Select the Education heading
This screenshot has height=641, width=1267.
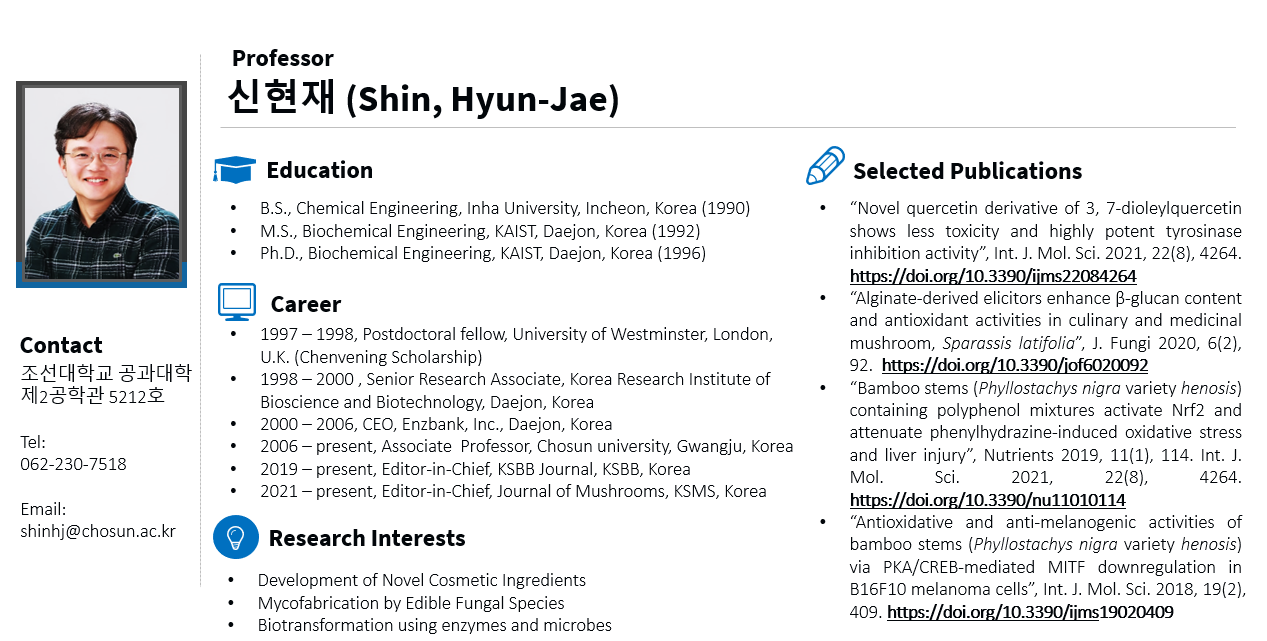[x=320, y=170]
